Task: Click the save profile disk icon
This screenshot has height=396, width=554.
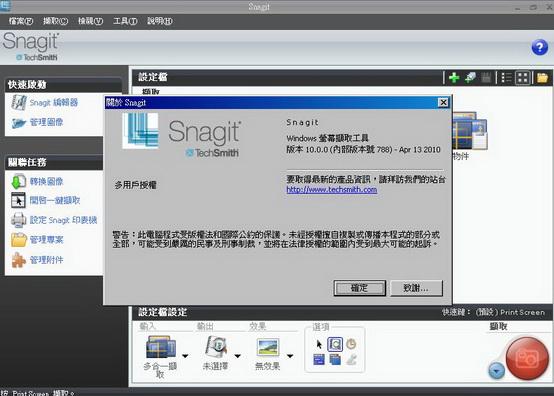Action: [x=487, y=77]
